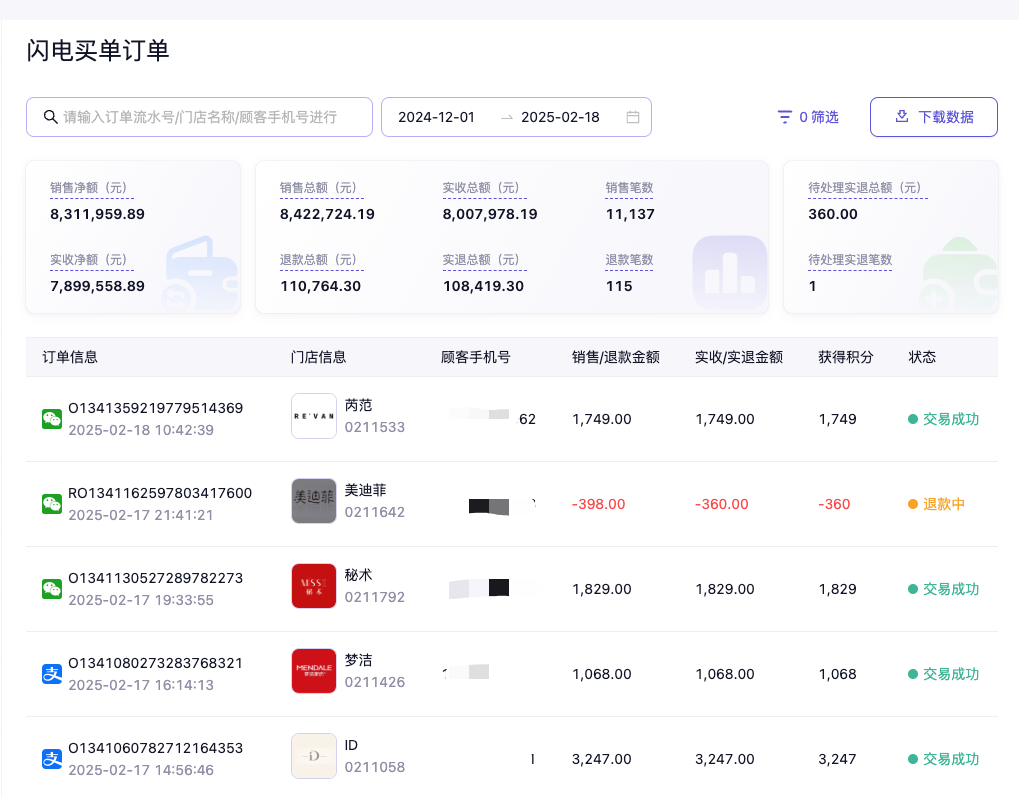Viewport: 1019px width, 797px height.
Task: Click the 销售净额（元）label
Action: tap(90, 188)
